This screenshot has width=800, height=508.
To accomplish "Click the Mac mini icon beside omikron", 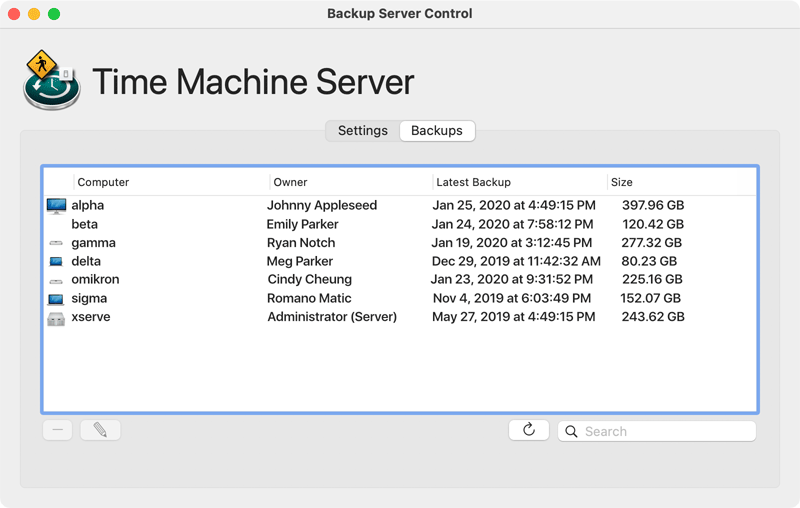I will coord(56,281).
